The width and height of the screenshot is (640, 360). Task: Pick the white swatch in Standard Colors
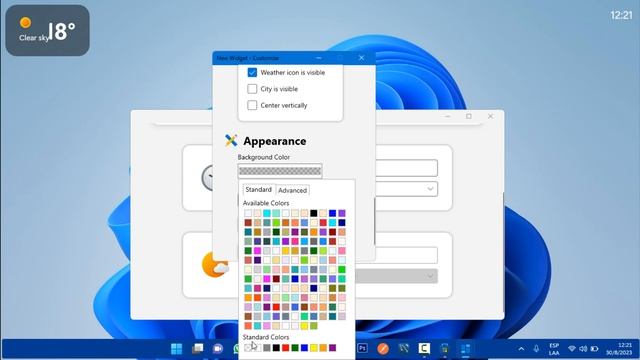258,348
